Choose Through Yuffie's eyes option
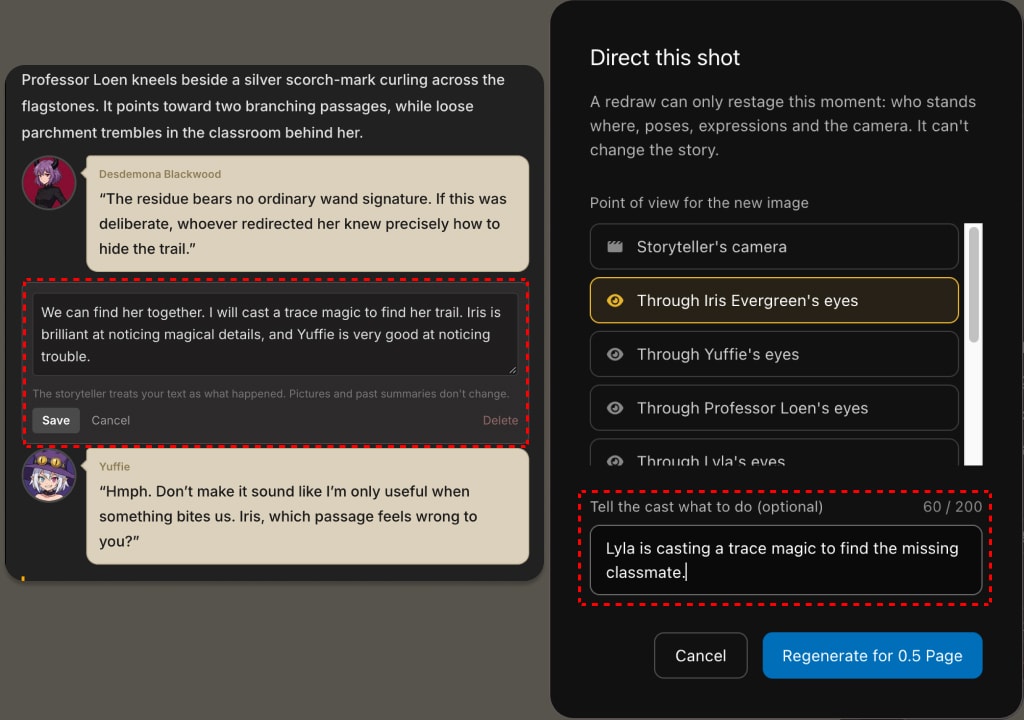Viewport: 1024px width, 720px height. click(774, 354)
